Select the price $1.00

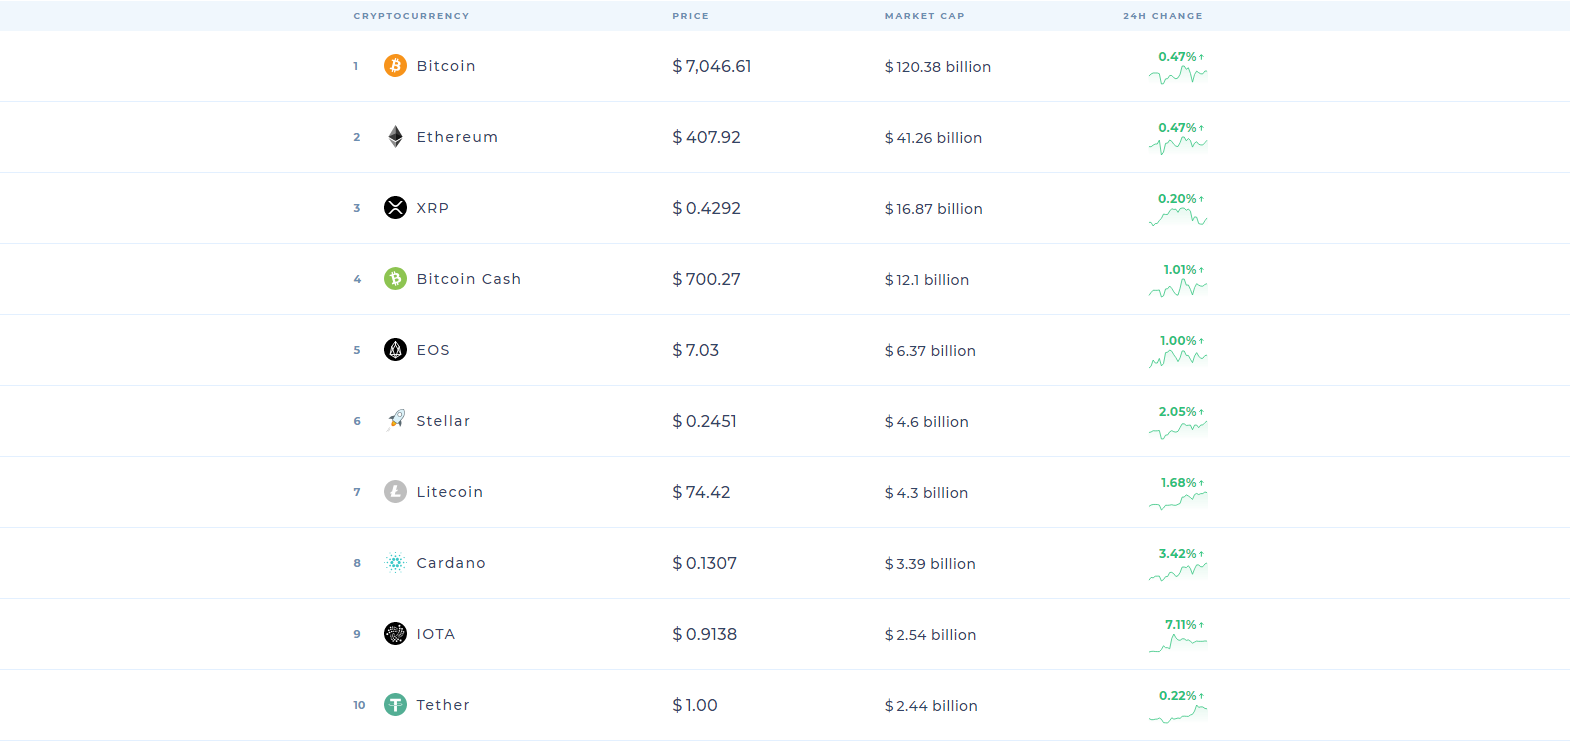tap(695, 705)
